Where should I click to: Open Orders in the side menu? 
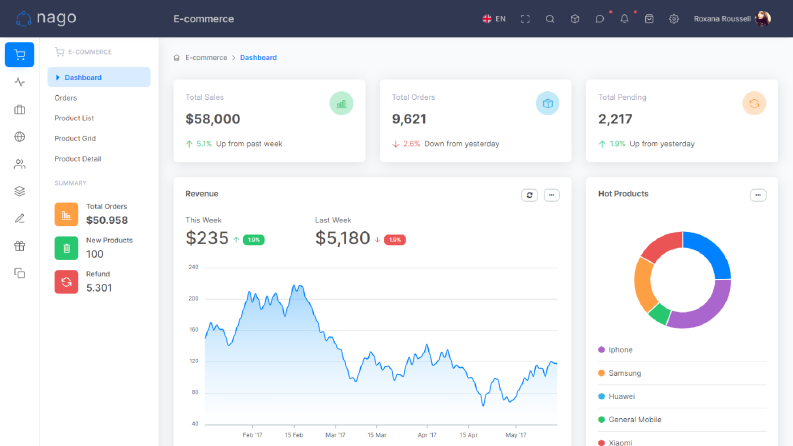click(x=66, y=98)
